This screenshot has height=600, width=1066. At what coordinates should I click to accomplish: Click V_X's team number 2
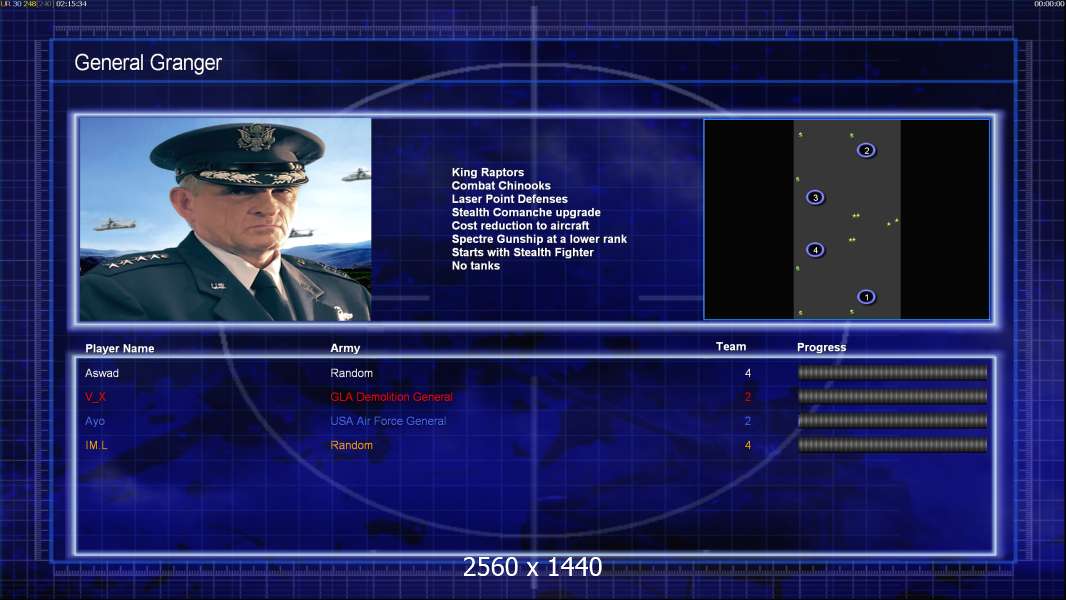click(748, 397)
